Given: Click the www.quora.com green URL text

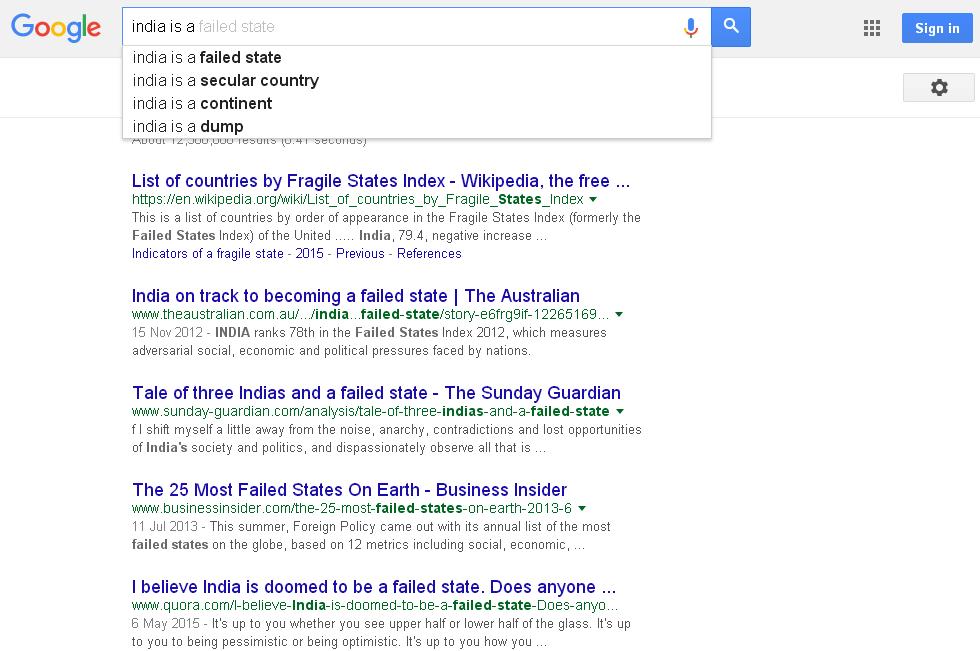Looking at the screenshot, I should pyautogui.click(x=375, y=605).
